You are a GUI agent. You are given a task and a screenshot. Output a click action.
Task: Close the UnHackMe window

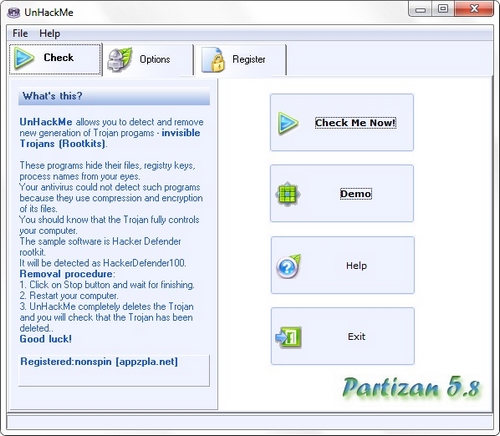coord(474,9)
